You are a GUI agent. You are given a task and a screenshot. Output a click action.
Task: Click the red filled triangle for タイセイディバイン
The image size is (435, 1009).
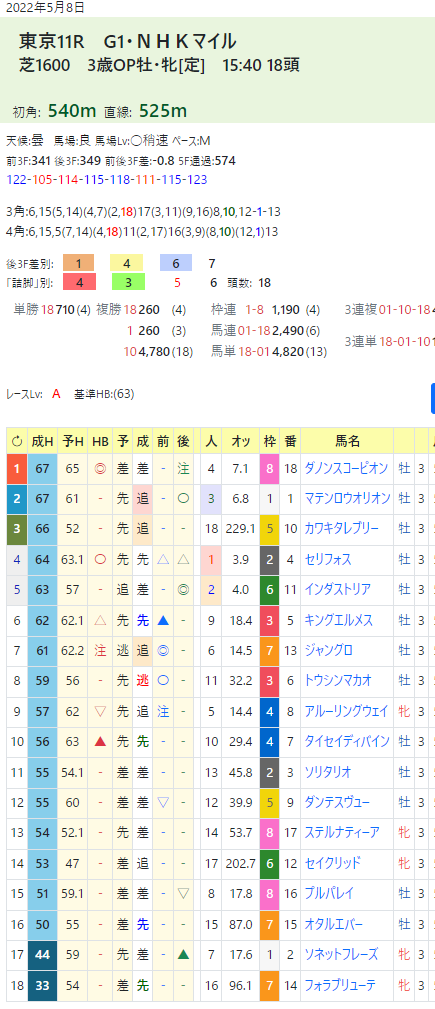pyautogui.click(x=100, y=741)
